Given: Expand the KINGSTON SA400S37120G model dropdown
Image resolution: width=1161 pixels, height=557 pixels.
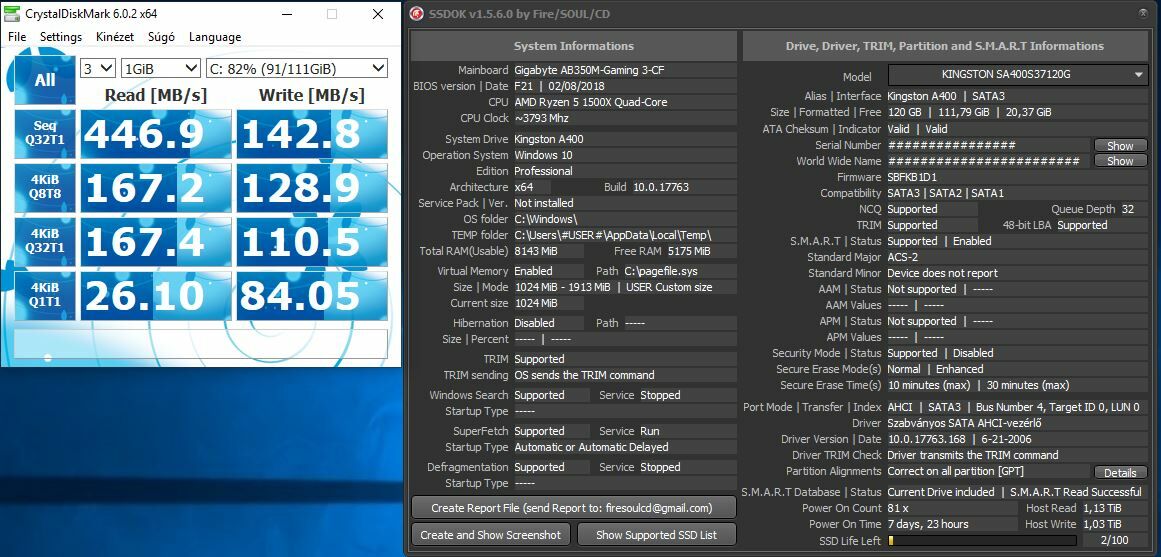Looking at the screenshot, I should coord(1017,75).
